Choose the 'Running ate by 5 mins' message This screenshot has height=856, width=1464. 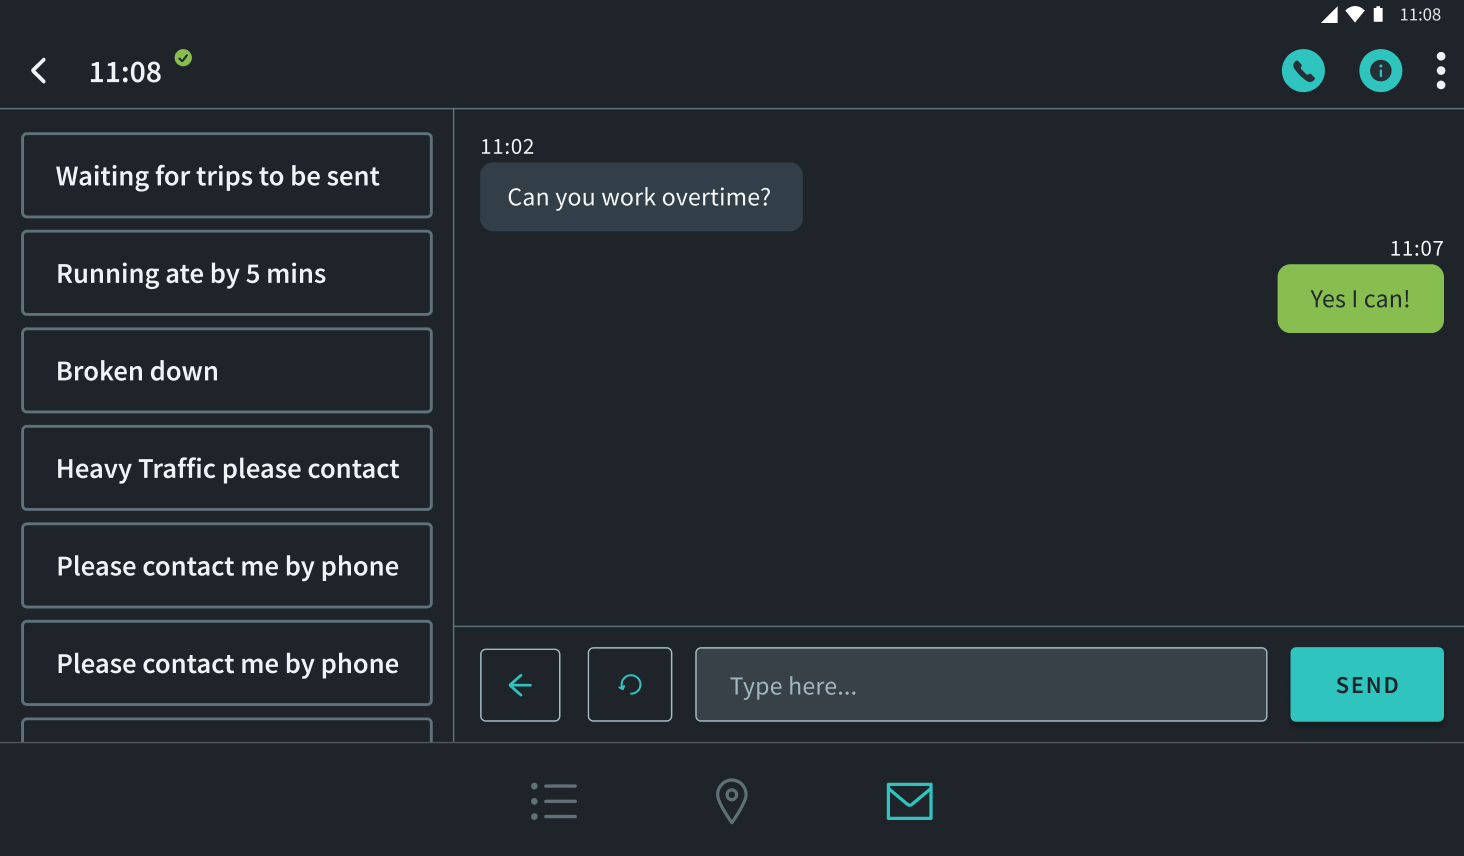pyautogui.click(x=226, y=273)
